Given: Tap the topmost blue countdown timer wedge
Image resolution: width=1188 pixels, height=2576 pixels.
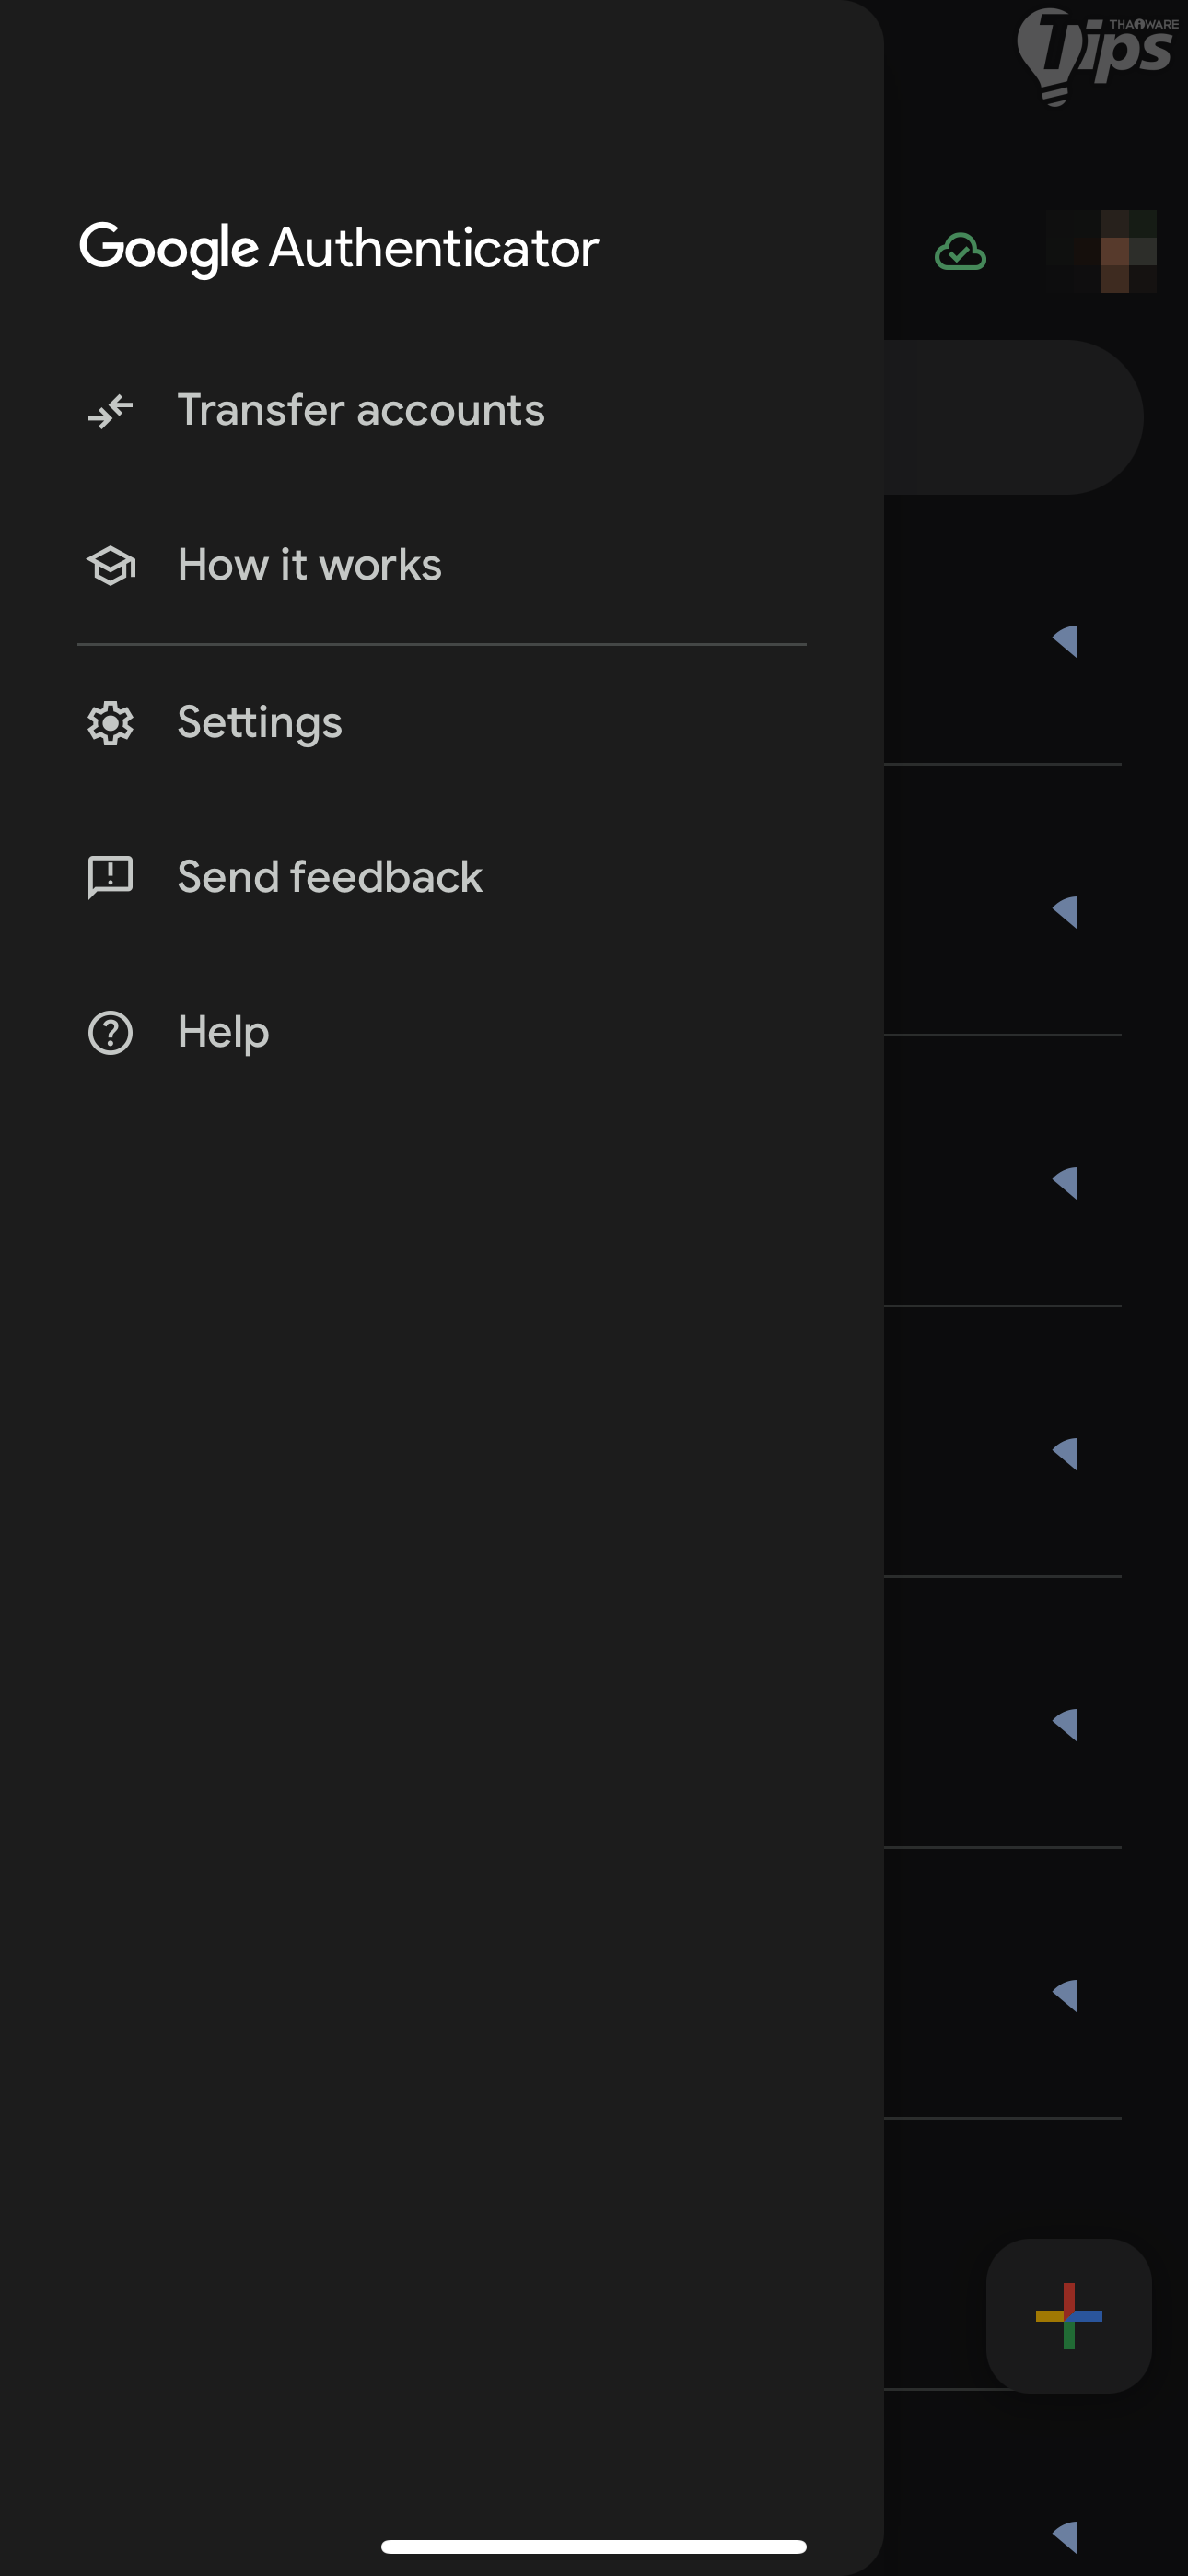Looking at the screenshot, I should tap(1066, 641).
